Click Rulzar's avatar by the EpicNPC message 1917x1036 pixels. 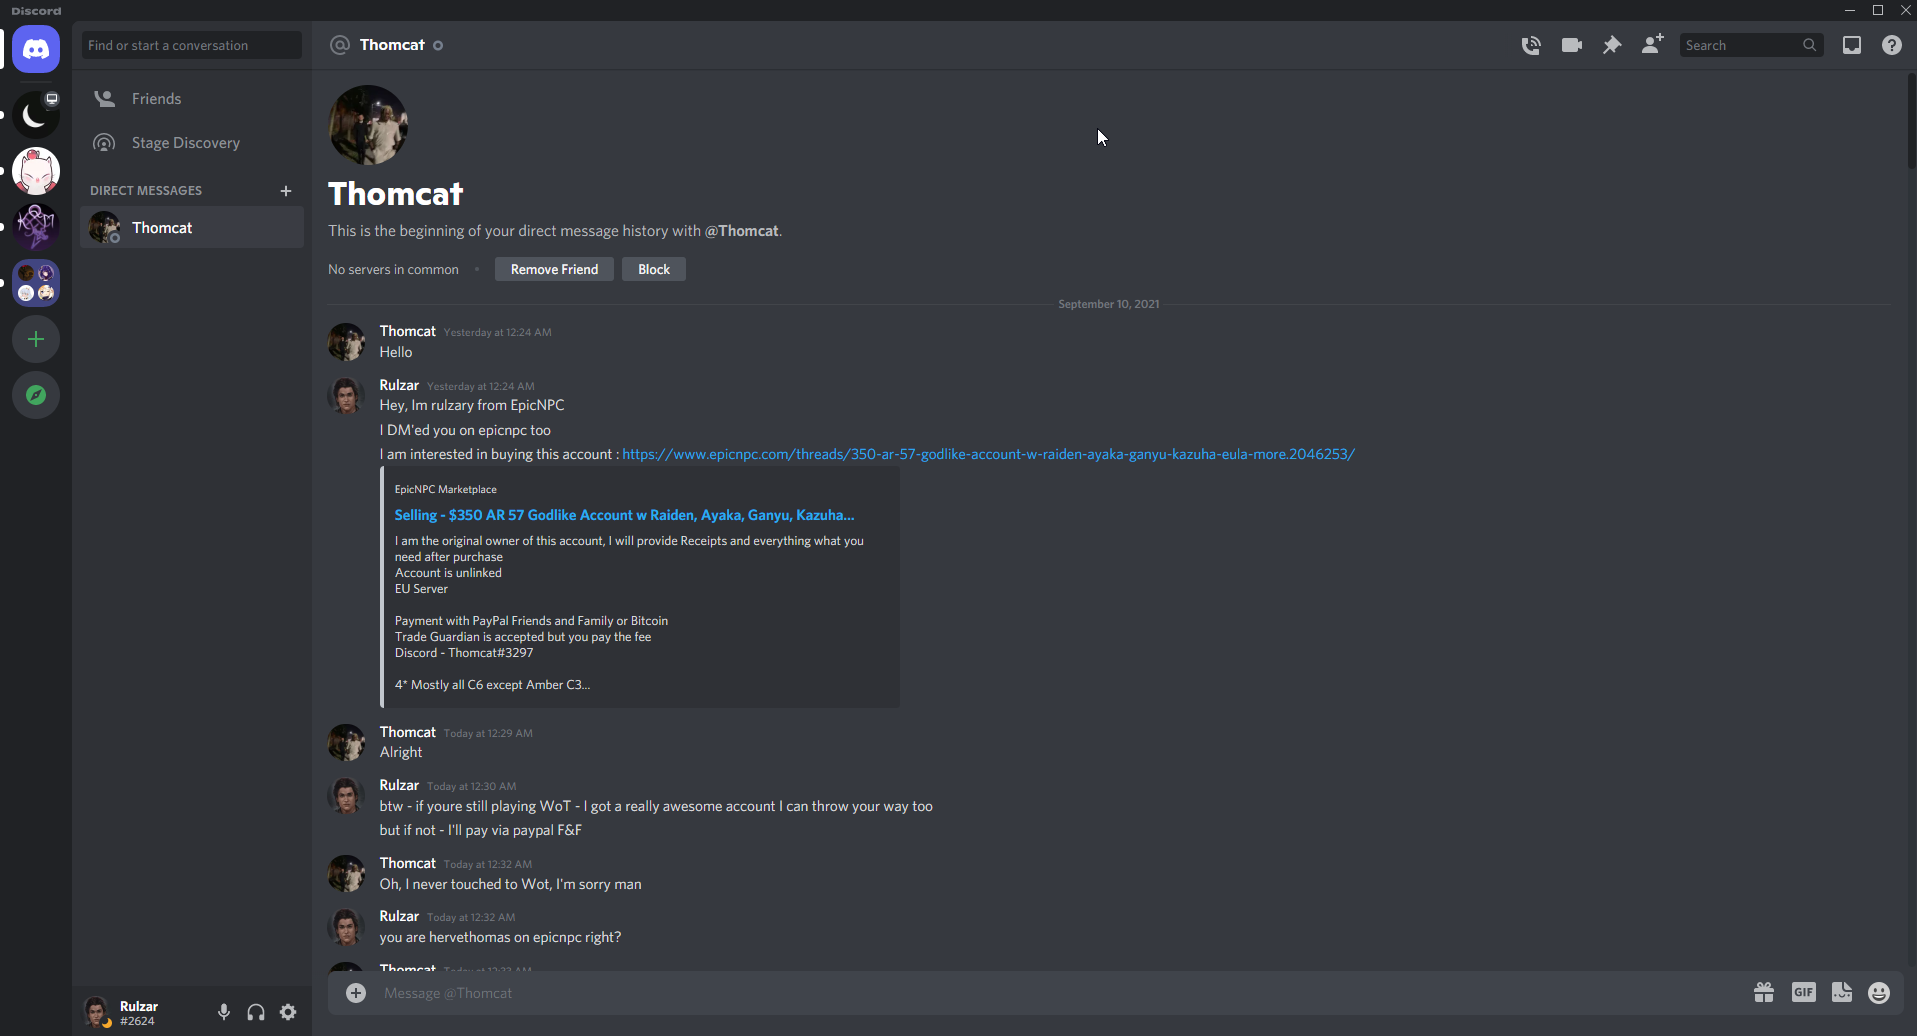tap(346, 396)
